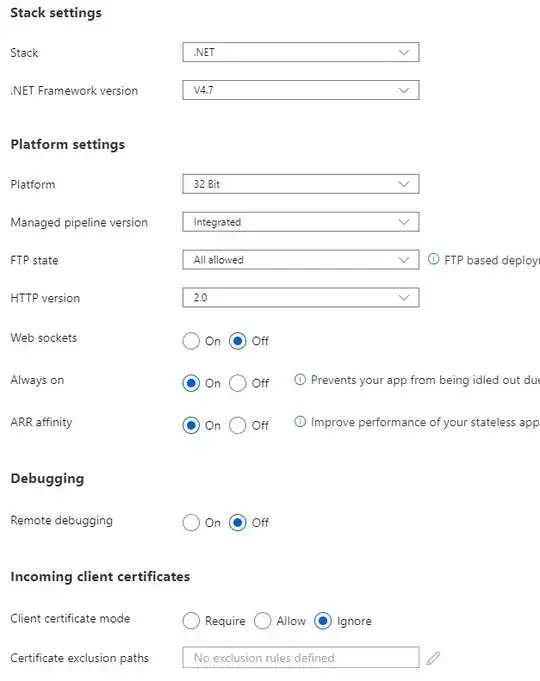Open FTP state All allowed dropdown
Image resolution: width=540 pixels, height=681 pixels.
pyautogui.click(x=301, y=260)
